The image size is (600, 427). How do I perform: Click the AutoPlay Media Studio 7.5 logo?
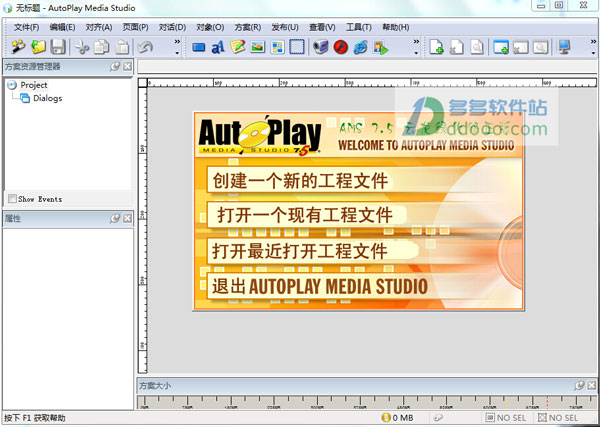coord(260,136)
